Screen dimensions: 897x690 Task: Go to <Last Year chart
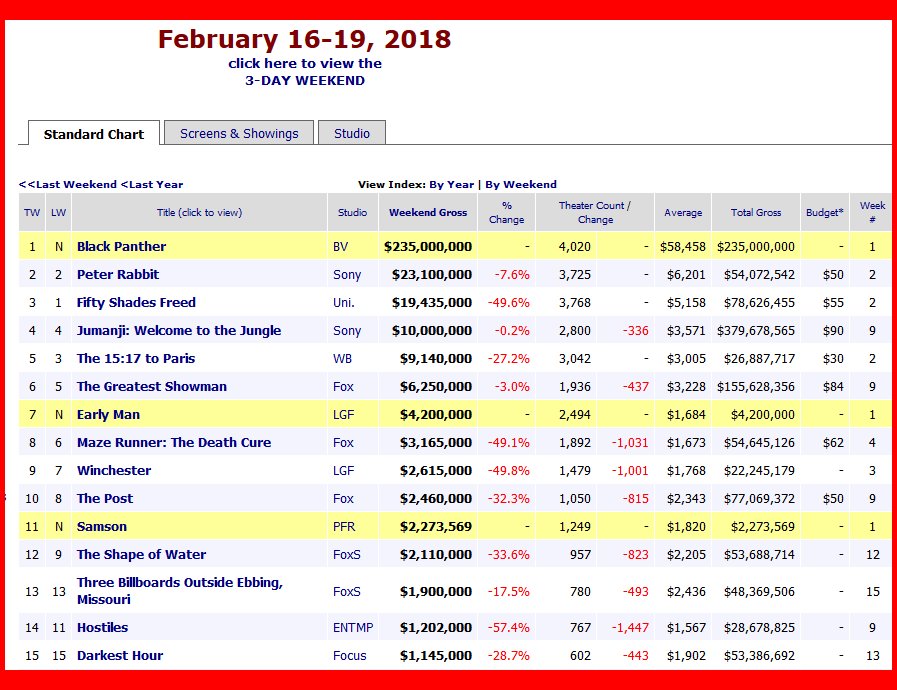152,184
